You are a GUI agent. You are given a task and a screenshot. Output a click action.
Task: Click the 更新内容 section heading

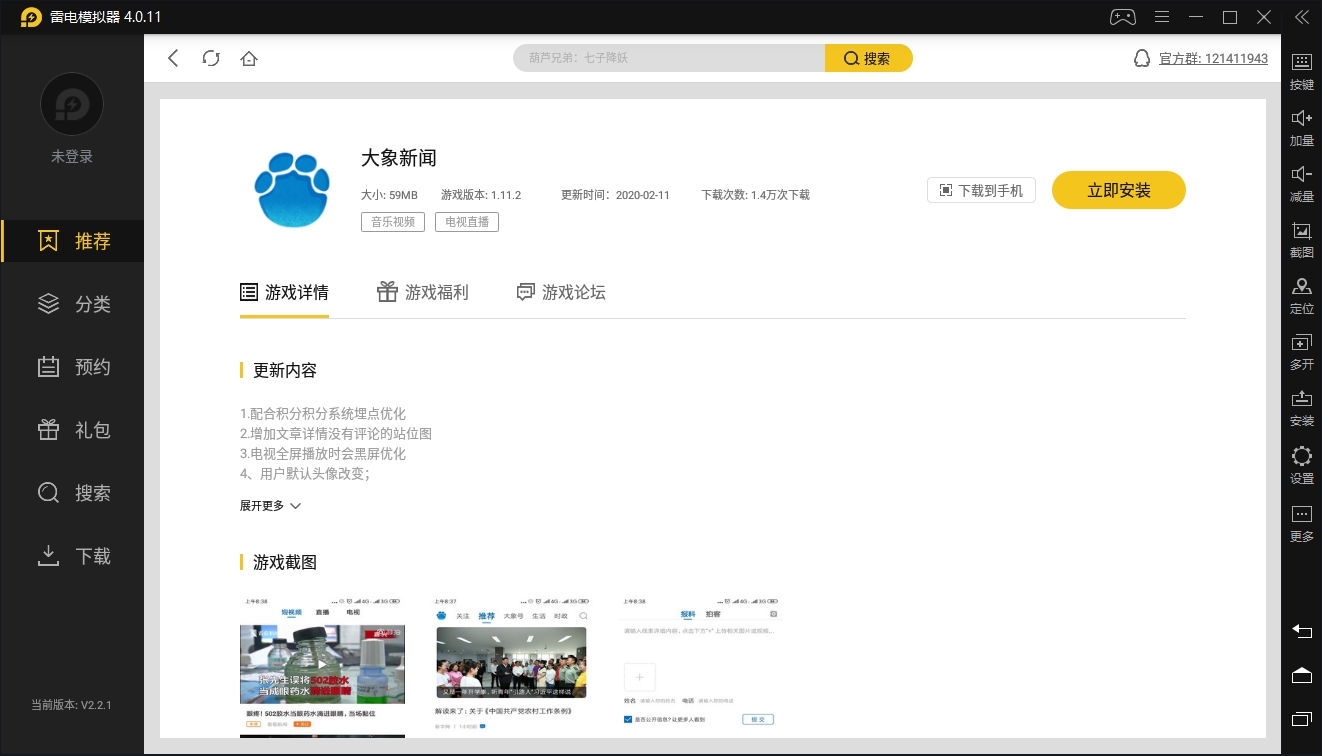285,370
